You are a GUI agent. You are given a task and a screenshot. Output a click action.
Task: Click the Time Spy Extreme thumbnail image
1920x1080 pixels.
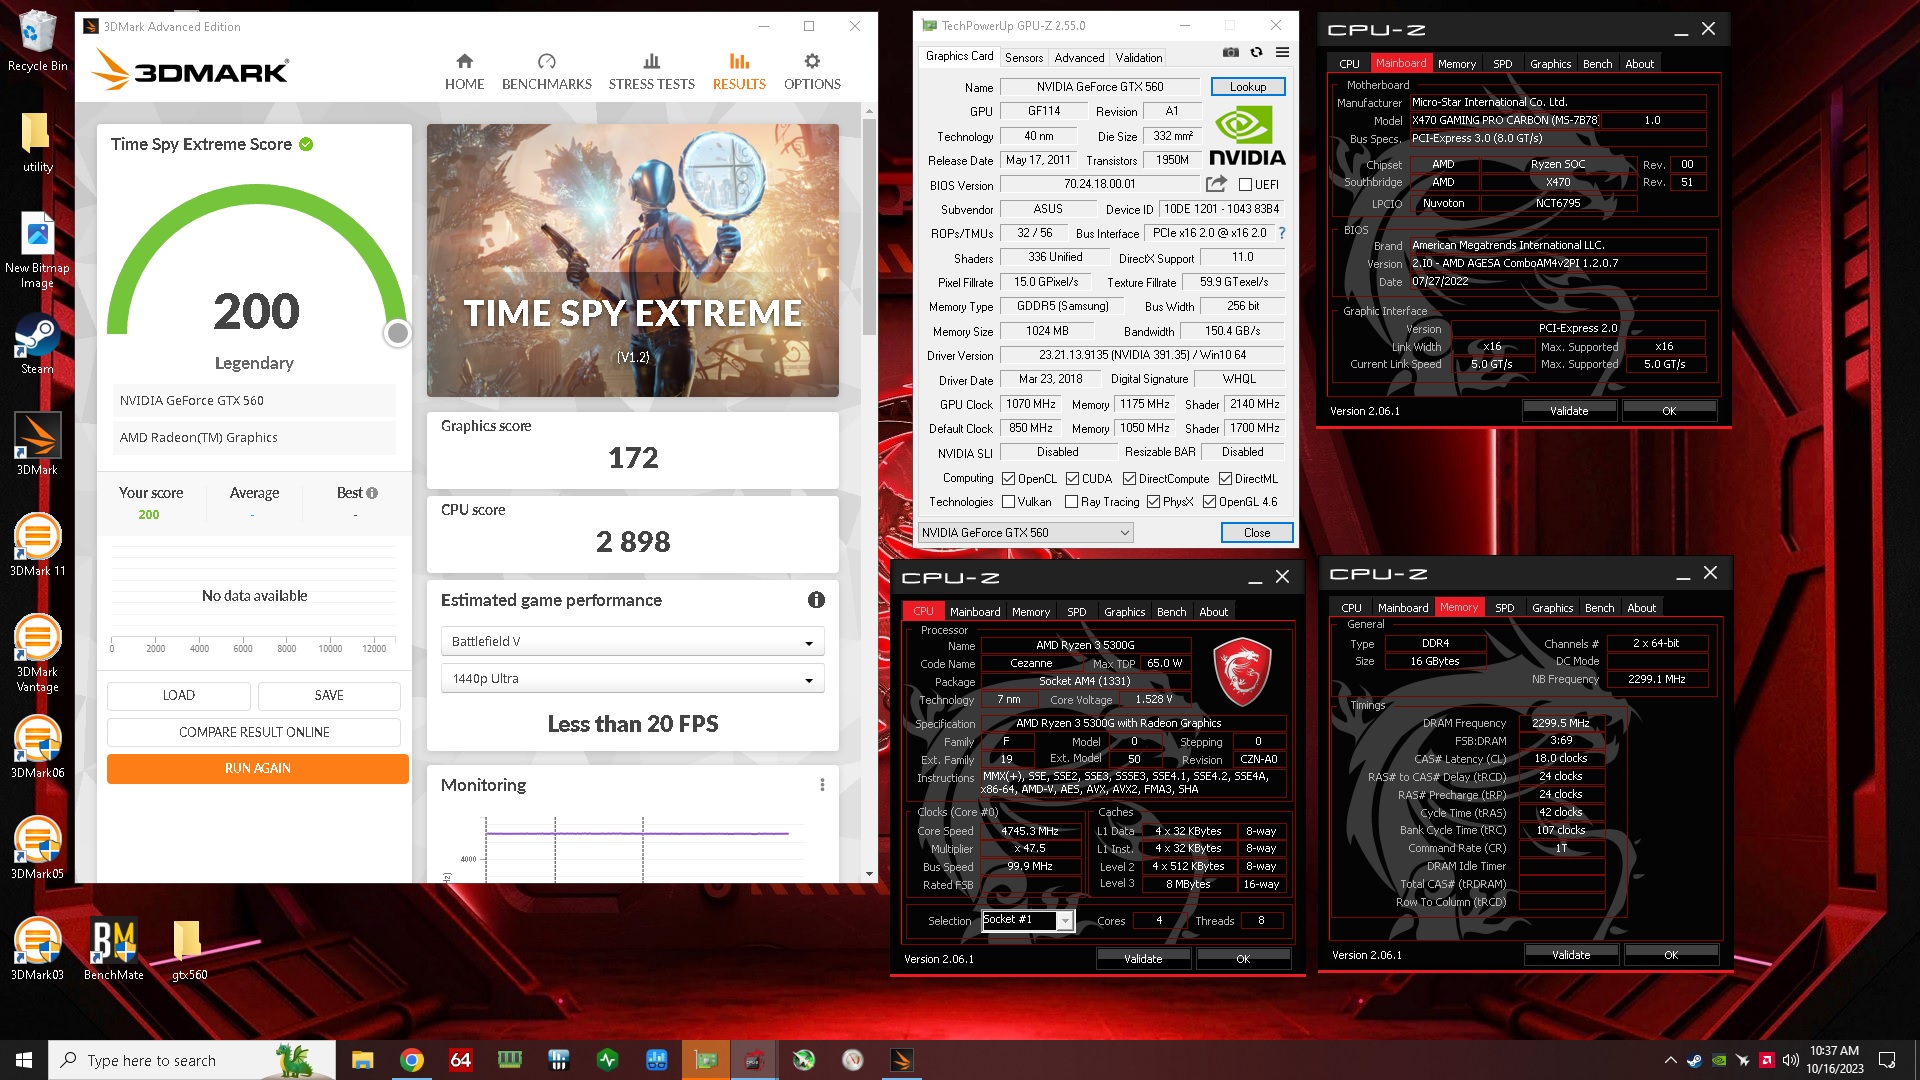[632, 260]
